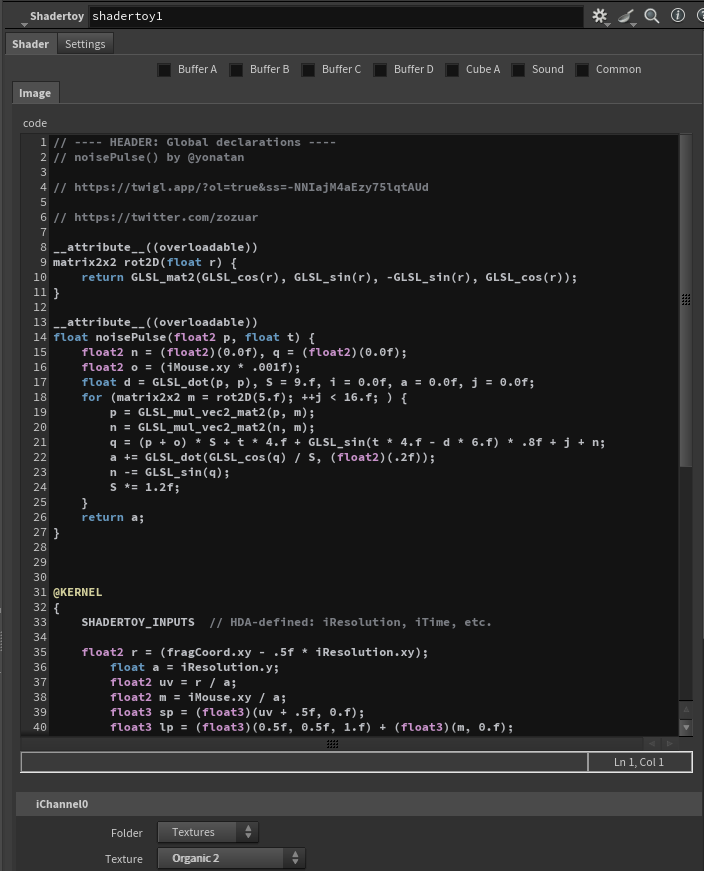Click the @KERNEL line in code
Viewport: 704px width, 871px height.
click(x=77, y=592)
